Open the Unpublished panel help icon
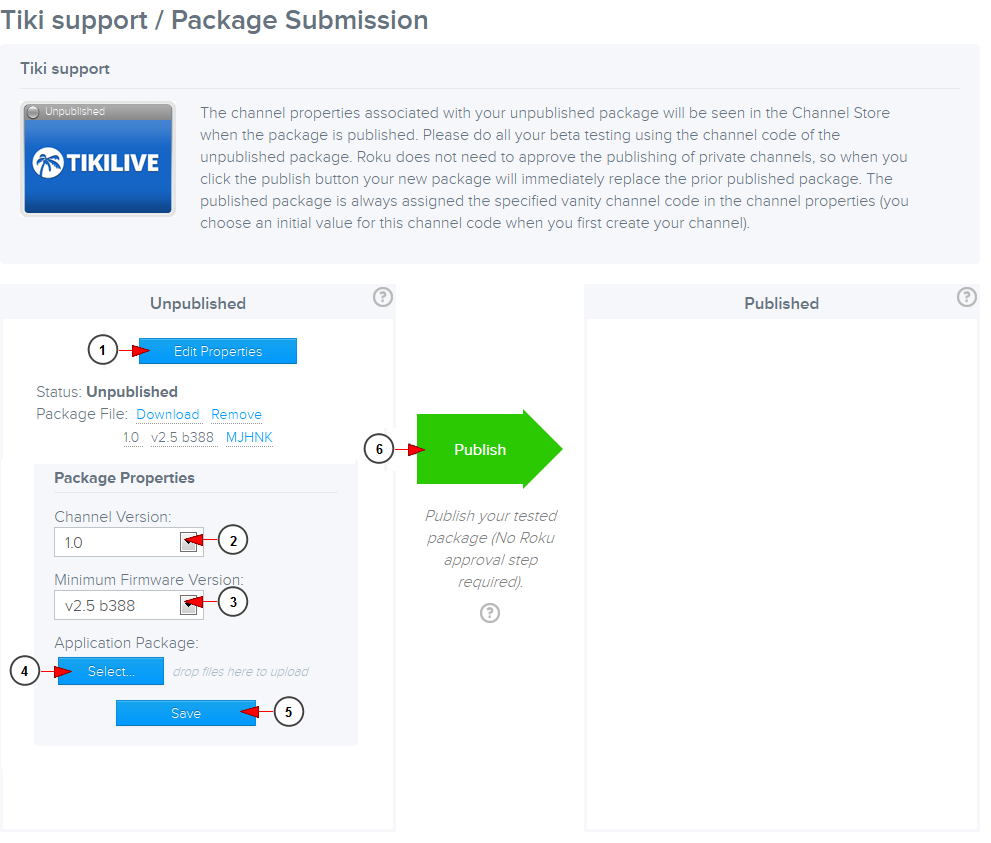 (382, 297)
